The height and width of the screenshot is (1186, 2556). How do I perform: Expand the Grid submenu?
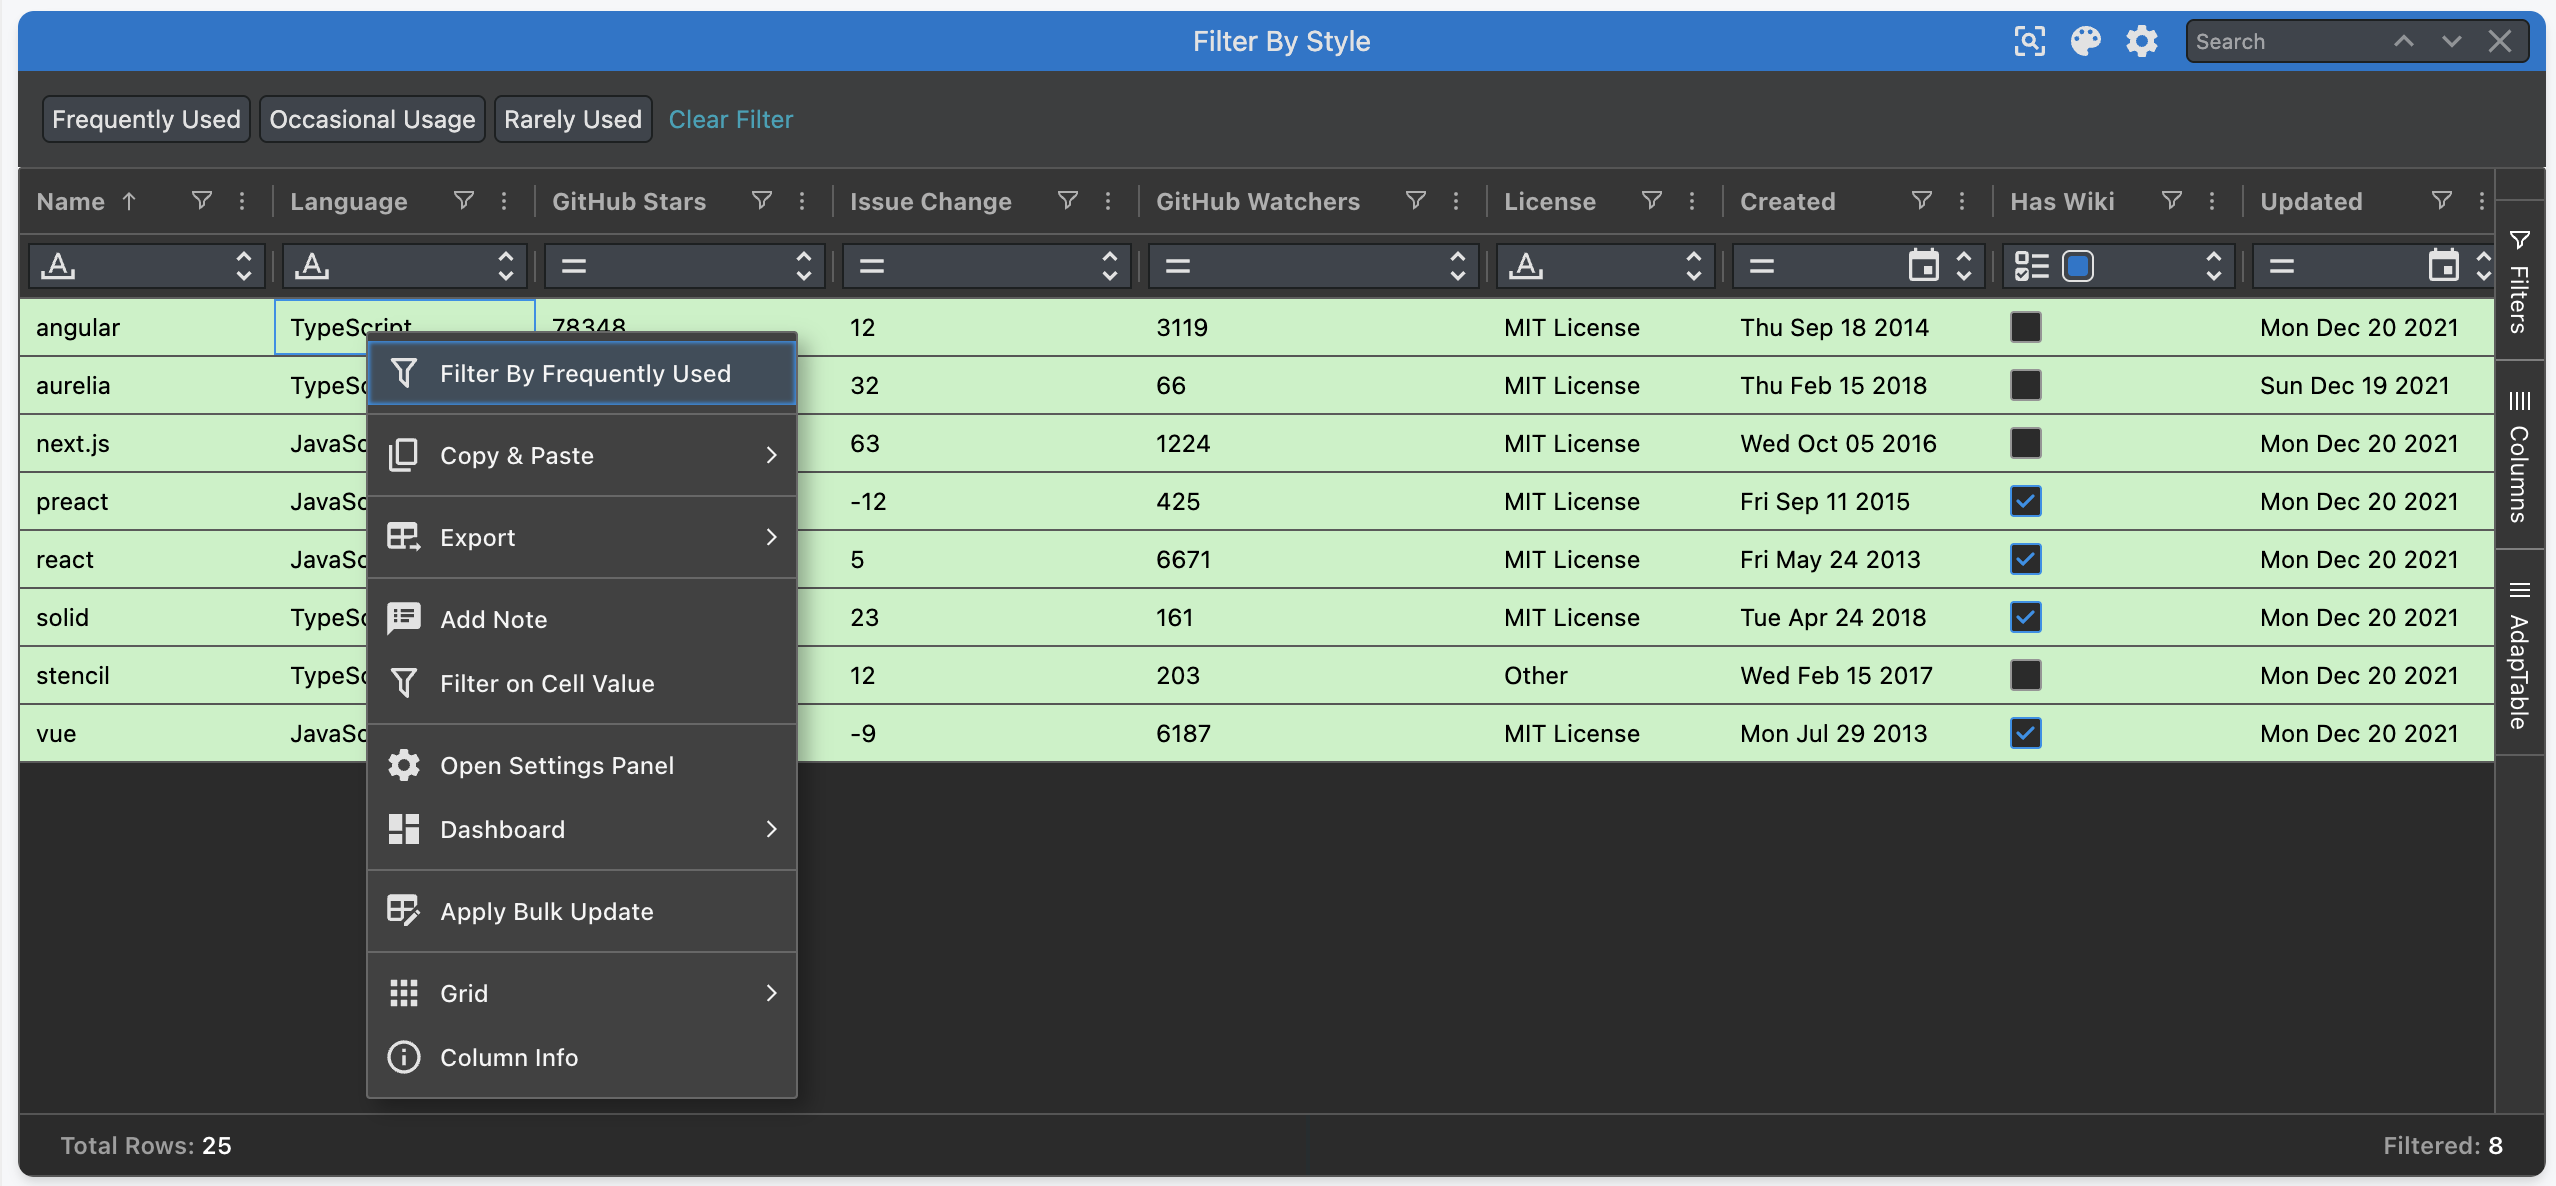[x=582, y=993]
